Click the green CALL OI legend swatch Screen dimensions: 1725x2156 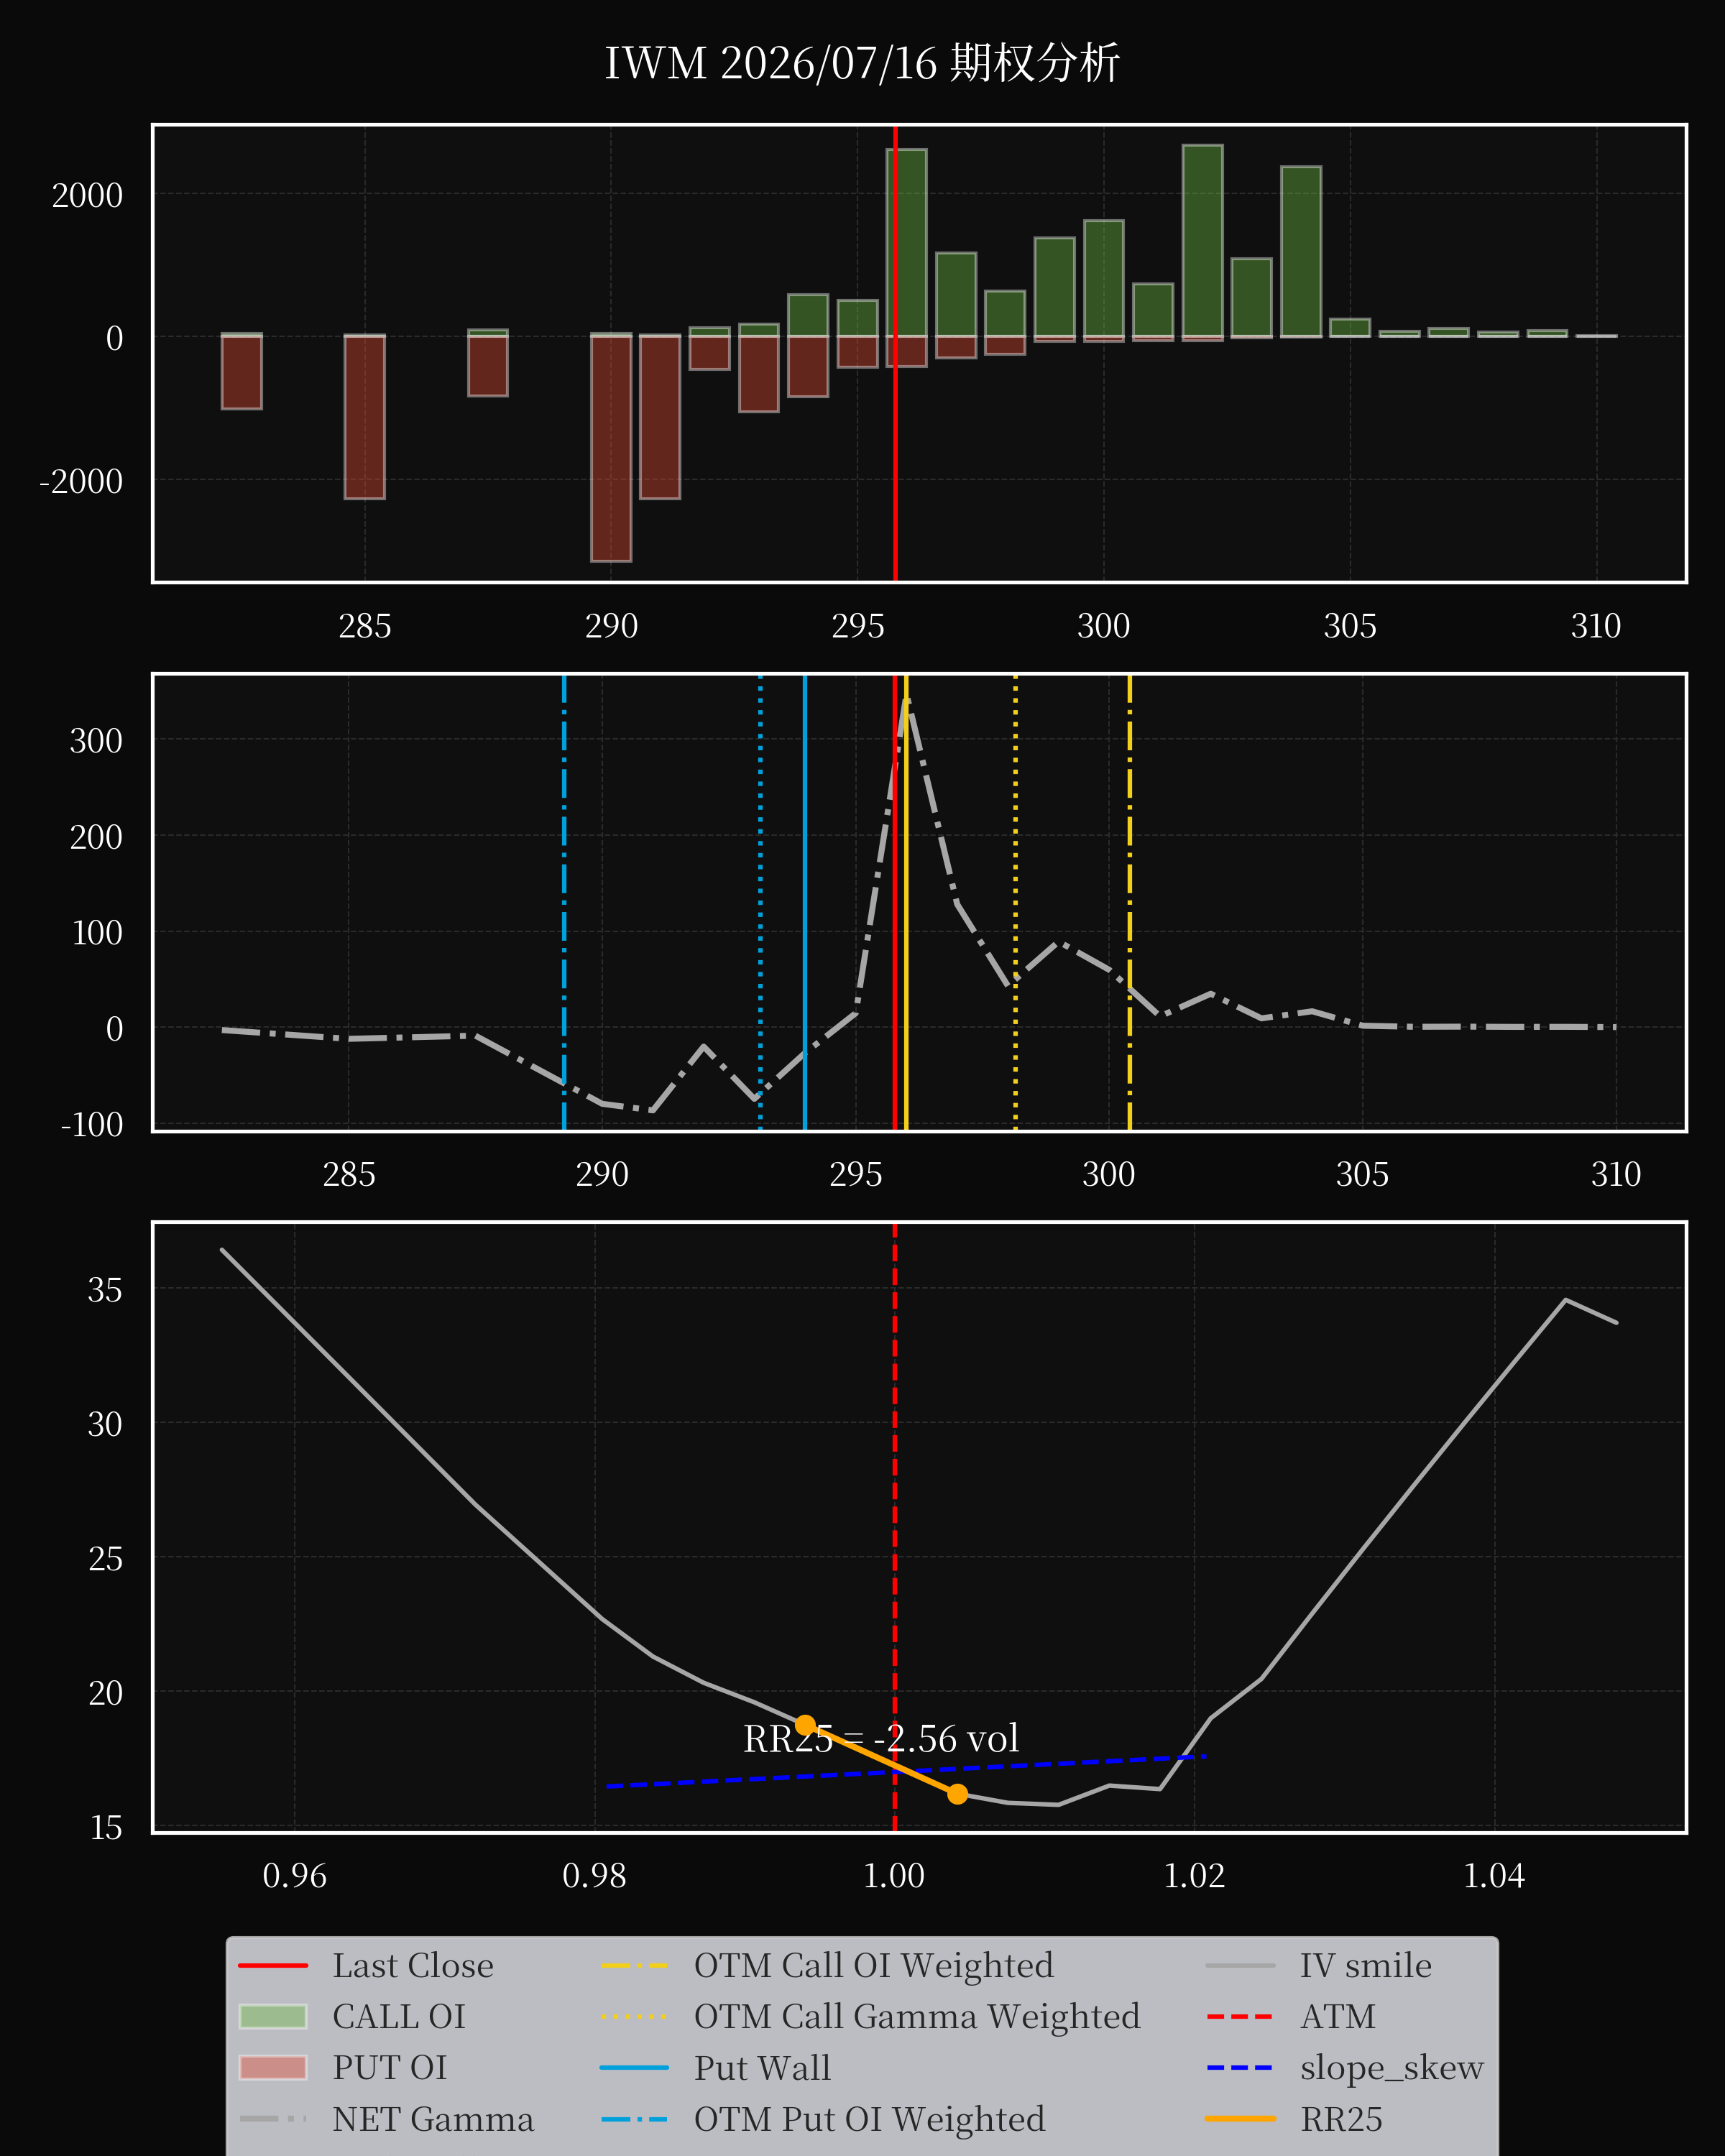[x=273, y=2016]
